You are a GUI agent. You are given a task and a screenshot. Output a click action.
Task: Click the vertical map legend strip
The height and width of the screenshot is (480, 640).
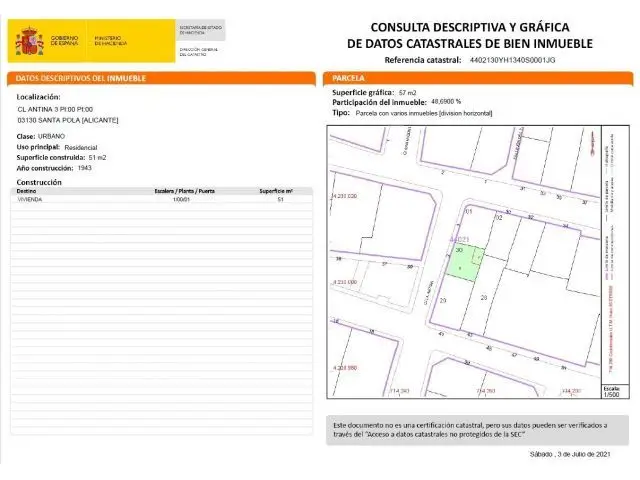coord(615,255)
